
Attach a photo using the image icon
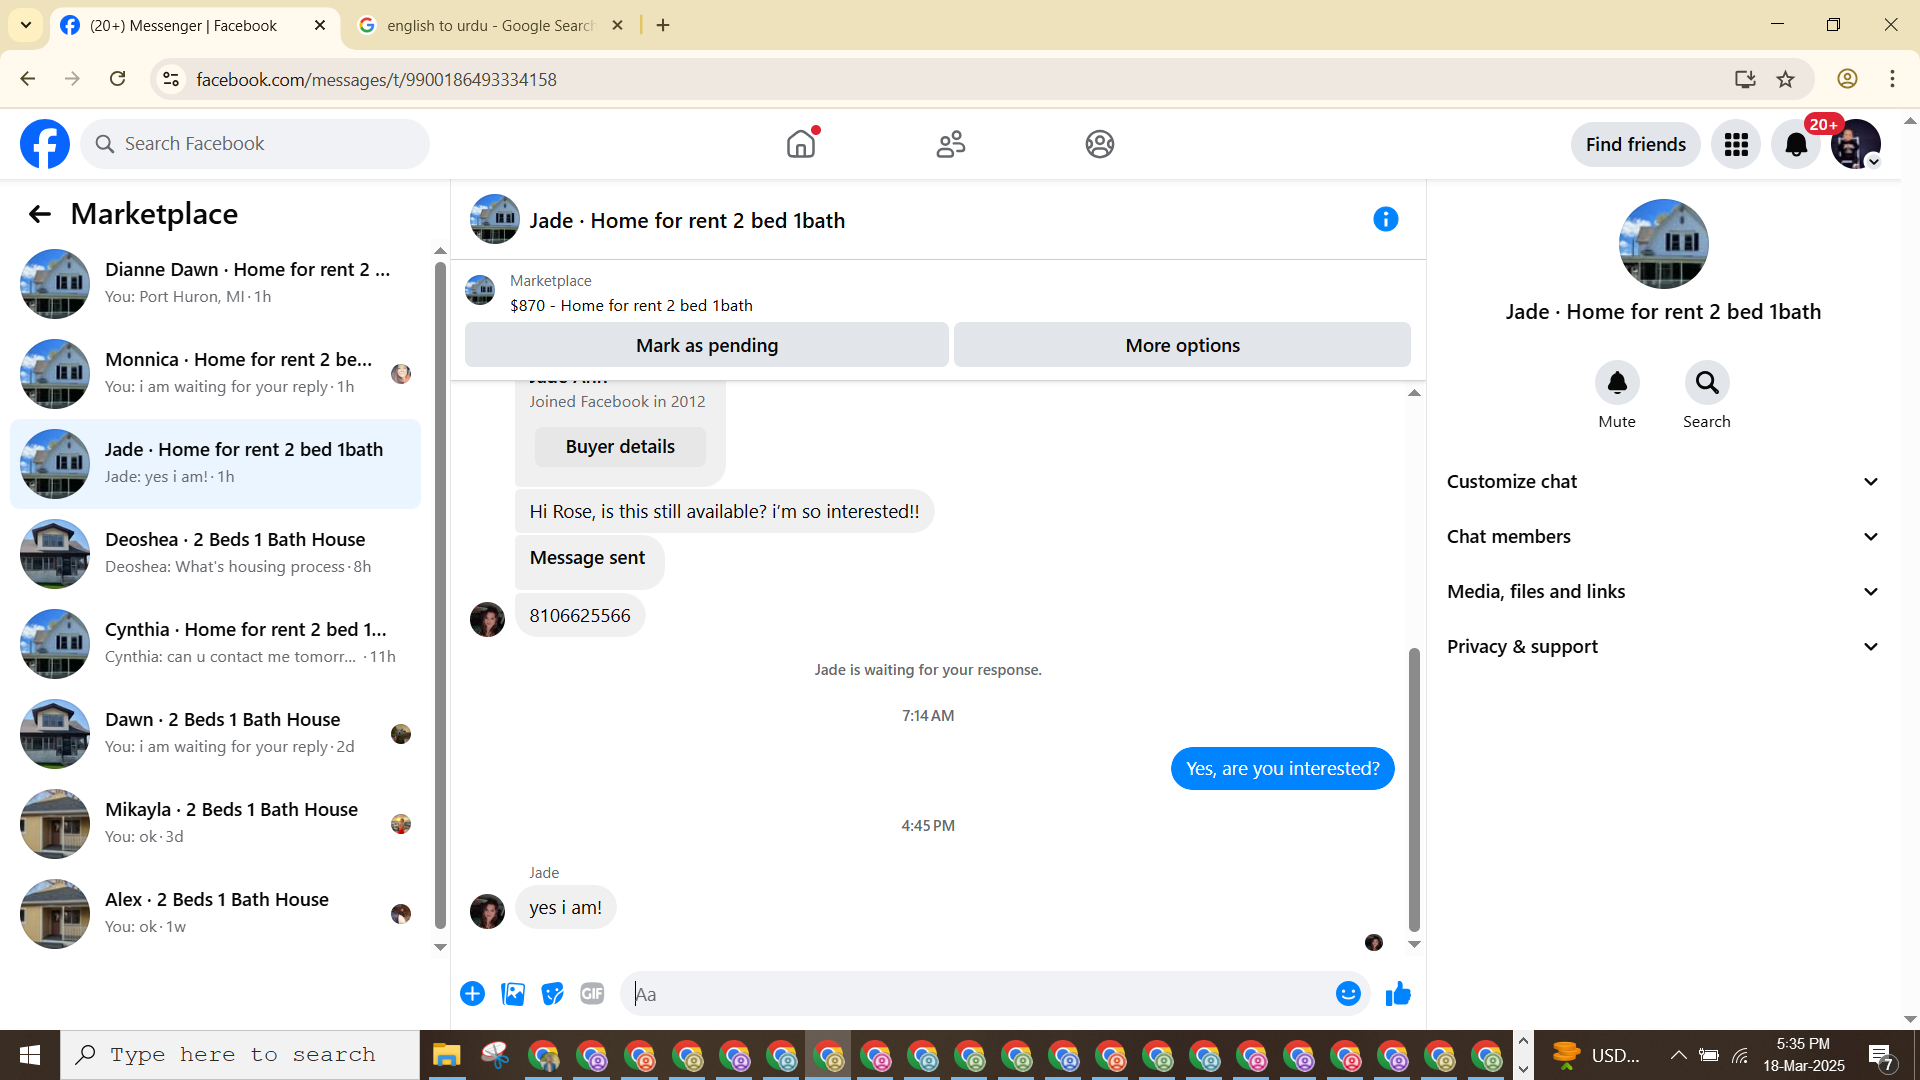click(513, 994)
